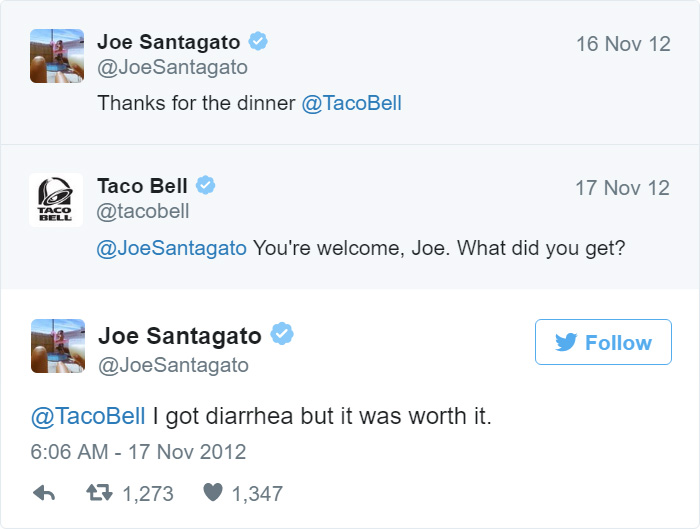This screenshot has width=700, height=529.
Task: Click the reply arrow icon
Action: (44, 493)
